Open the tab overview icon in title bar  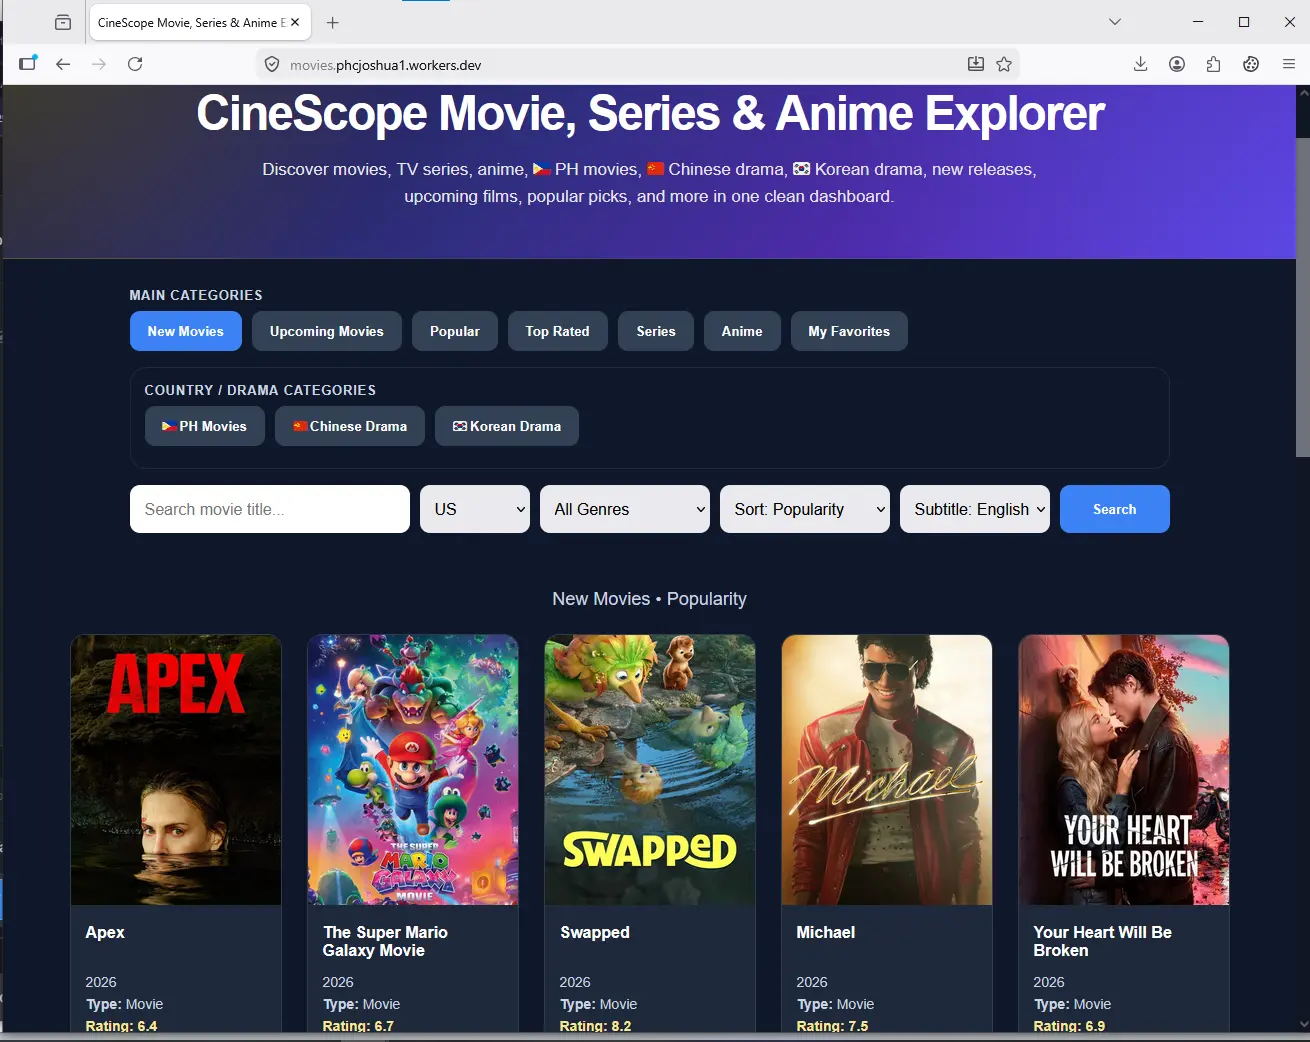pos(63,22)
